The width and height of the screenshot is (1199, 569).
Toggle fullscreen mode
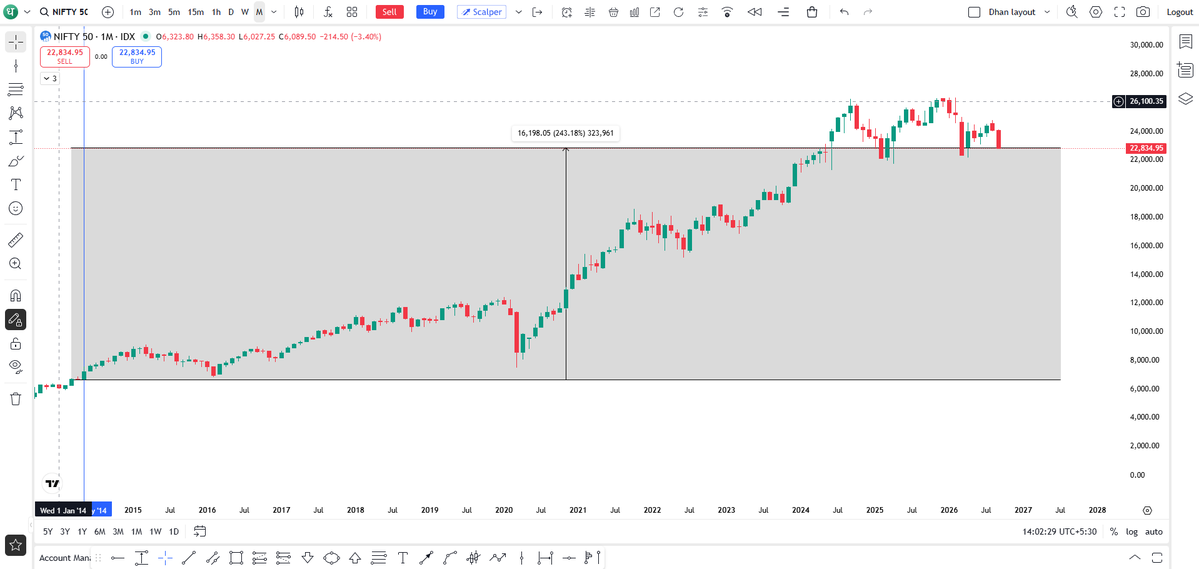(x=1119, y=12)
